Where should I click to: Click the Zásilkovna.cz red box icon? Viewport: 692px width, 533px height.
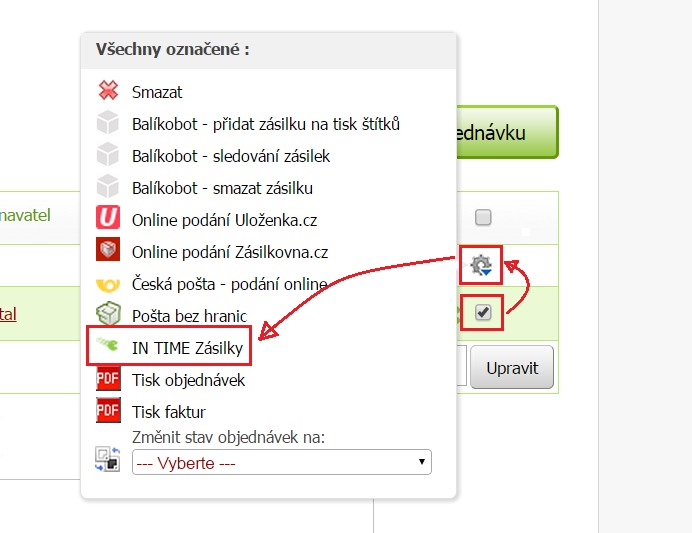pyautogui.click(x=108, y=249)
